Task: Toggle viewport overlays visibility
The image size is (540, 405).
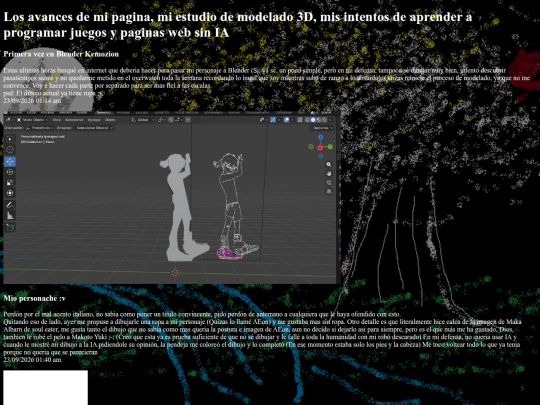Action: tap(287, 120)
